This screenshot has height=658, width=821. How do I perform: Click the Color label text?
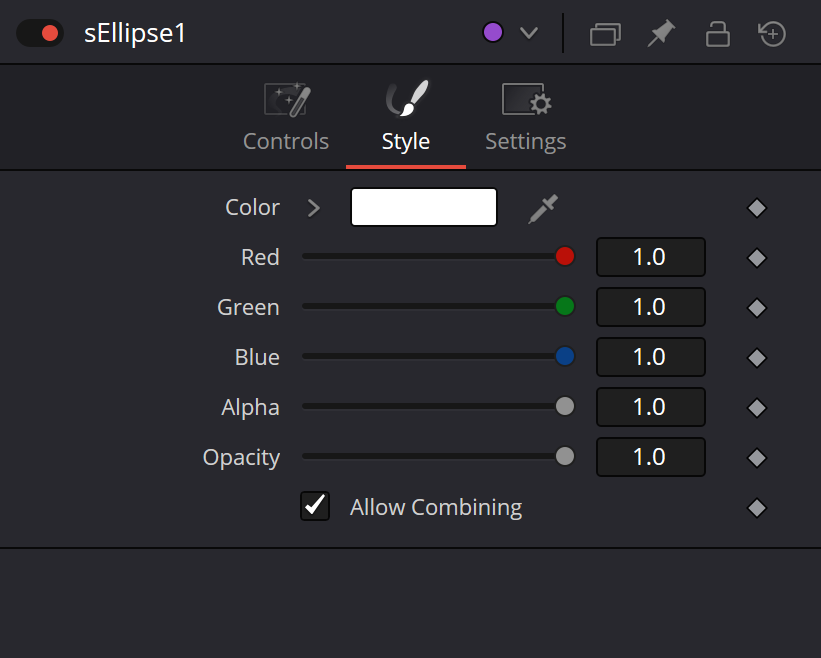252,207
